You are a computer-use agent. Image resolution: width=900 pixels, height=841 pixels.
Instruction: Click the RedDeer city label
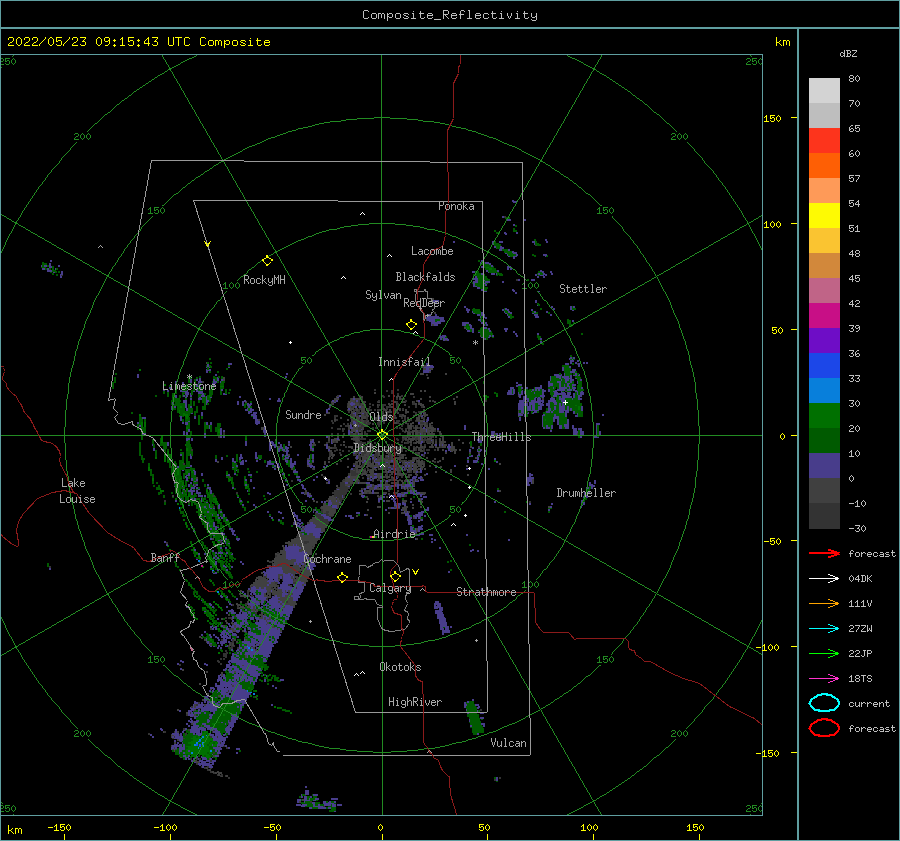pyautogui.click(x=424, y=303)
